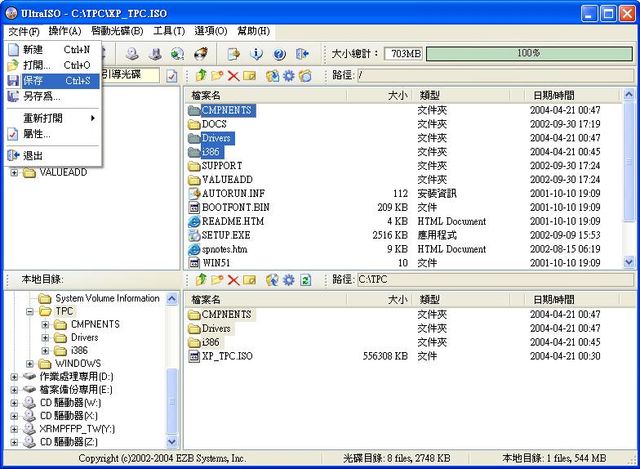Choose 屬性... from the file menu

[53, 134]
